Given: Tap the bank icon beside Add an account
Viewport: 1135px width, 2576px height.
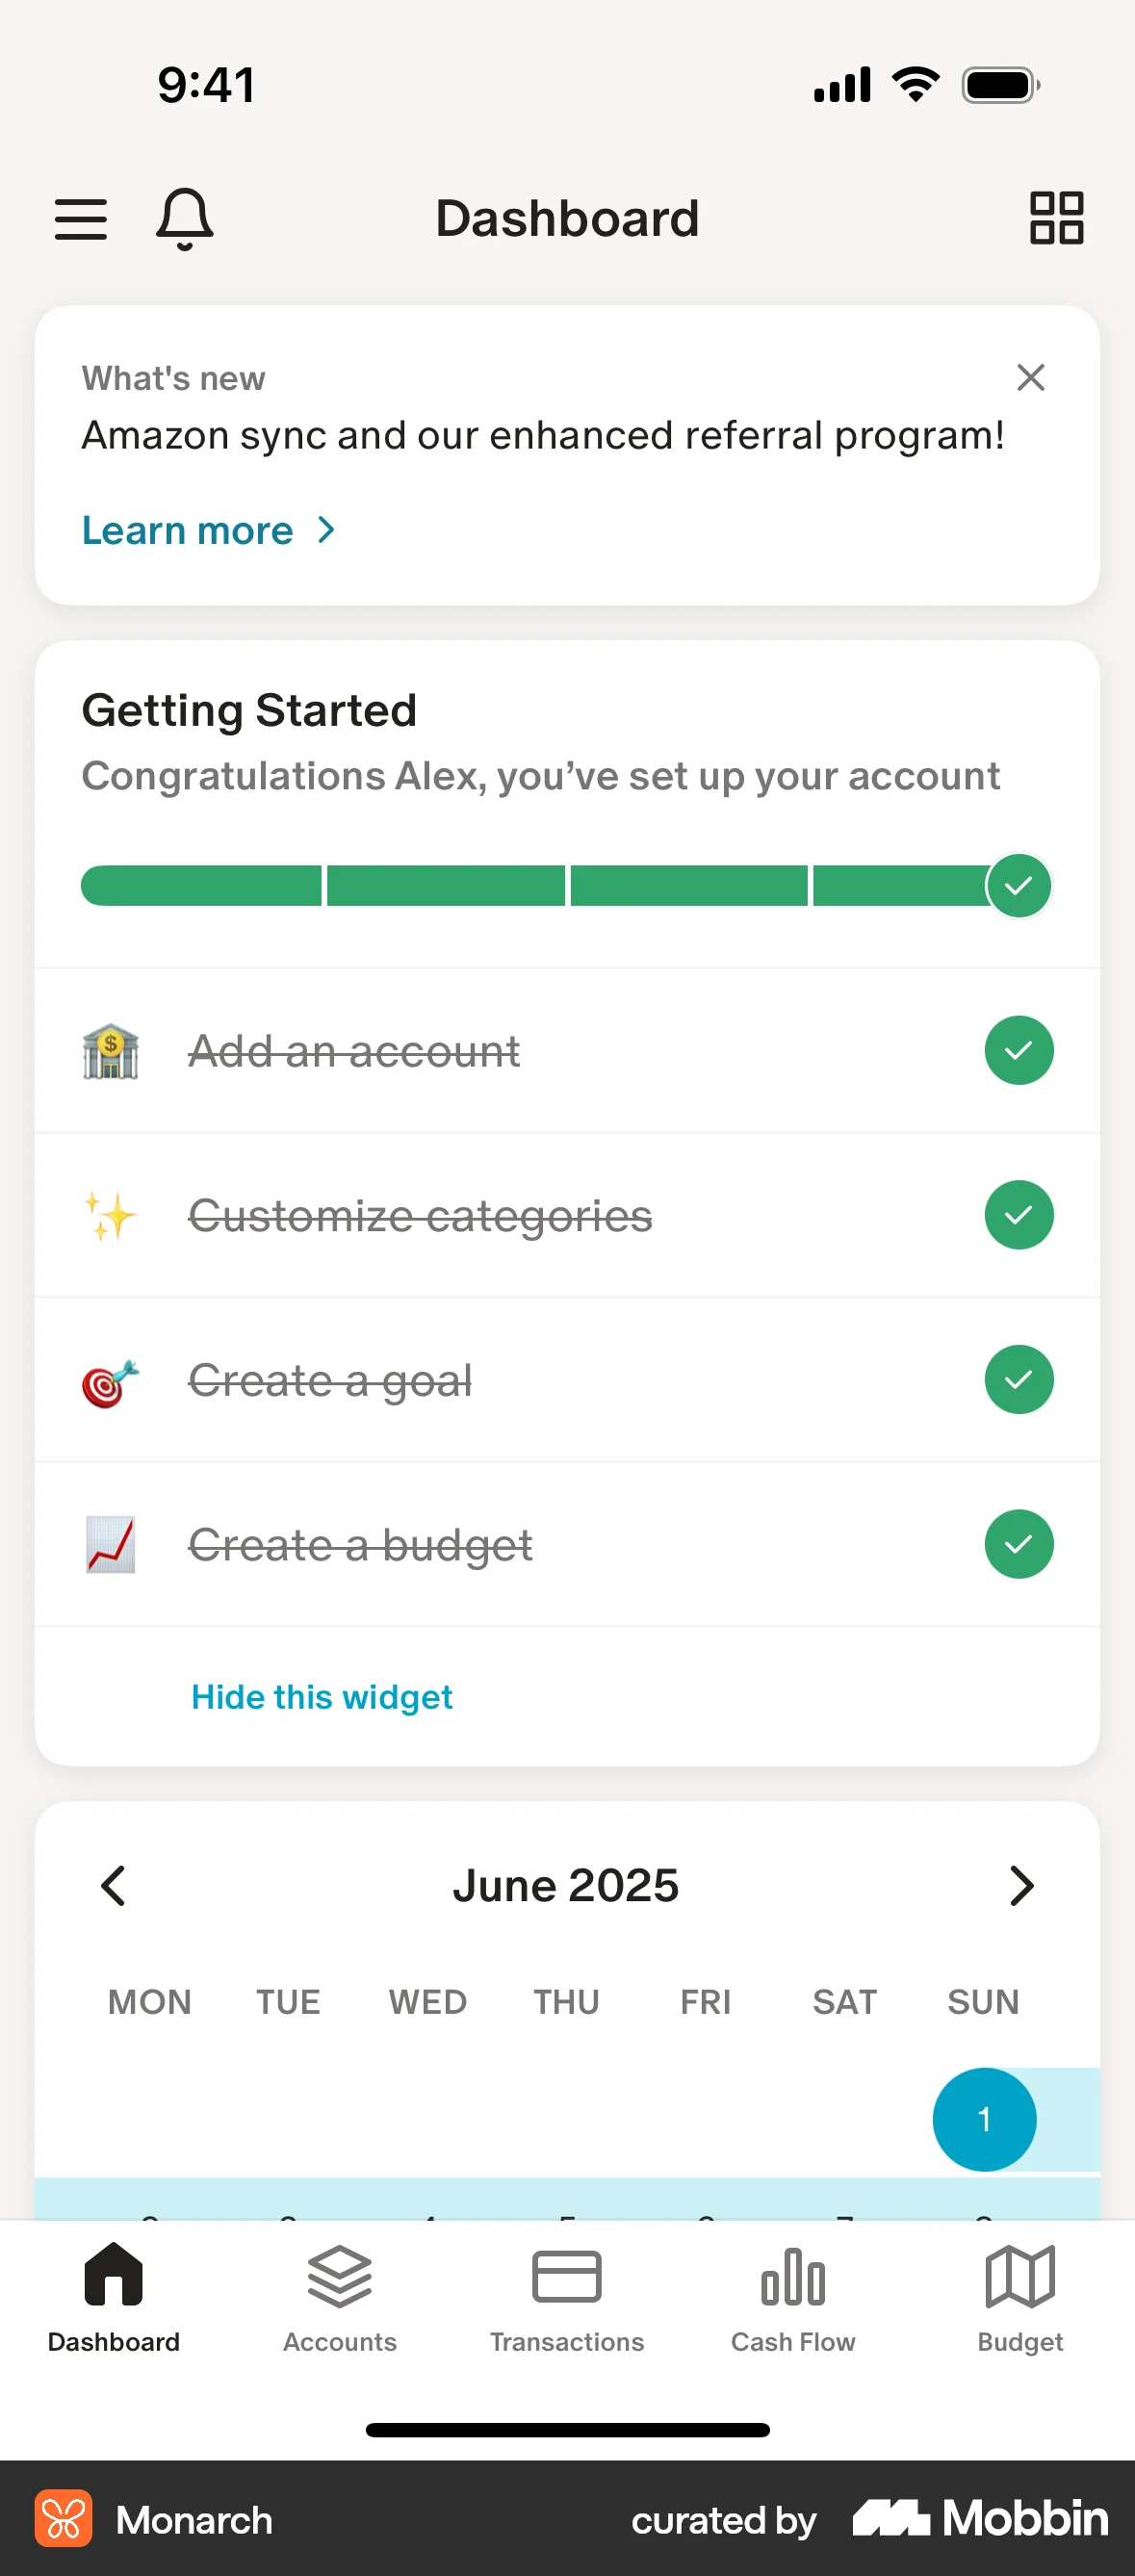Looking at the screenshot, I should [x=110, y=1051].
